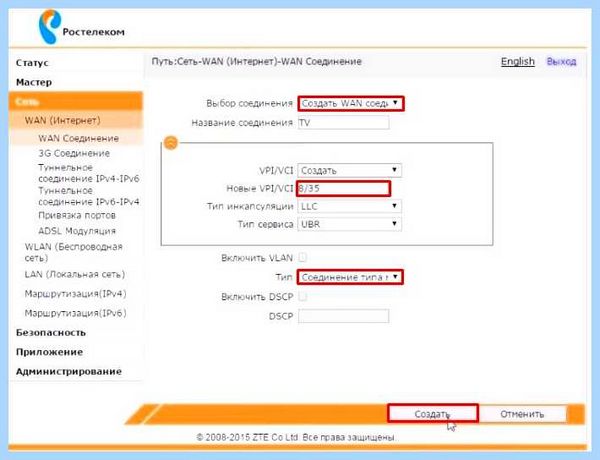
Task: Open the Статус menu
Action: (x=32, y=63)
